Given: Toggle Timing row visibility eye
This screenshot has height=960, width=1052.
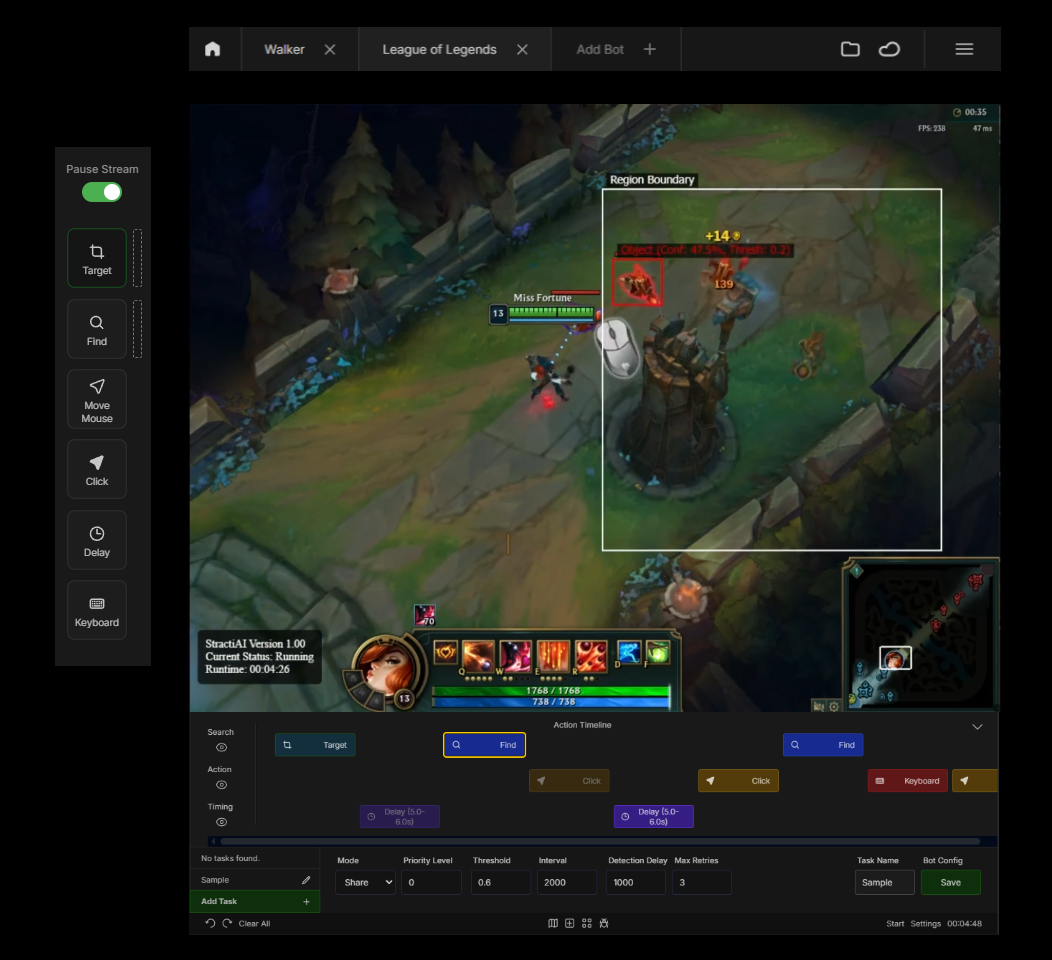Looking at the screenshot, I should pyautogui.click(x=221, y=822).
